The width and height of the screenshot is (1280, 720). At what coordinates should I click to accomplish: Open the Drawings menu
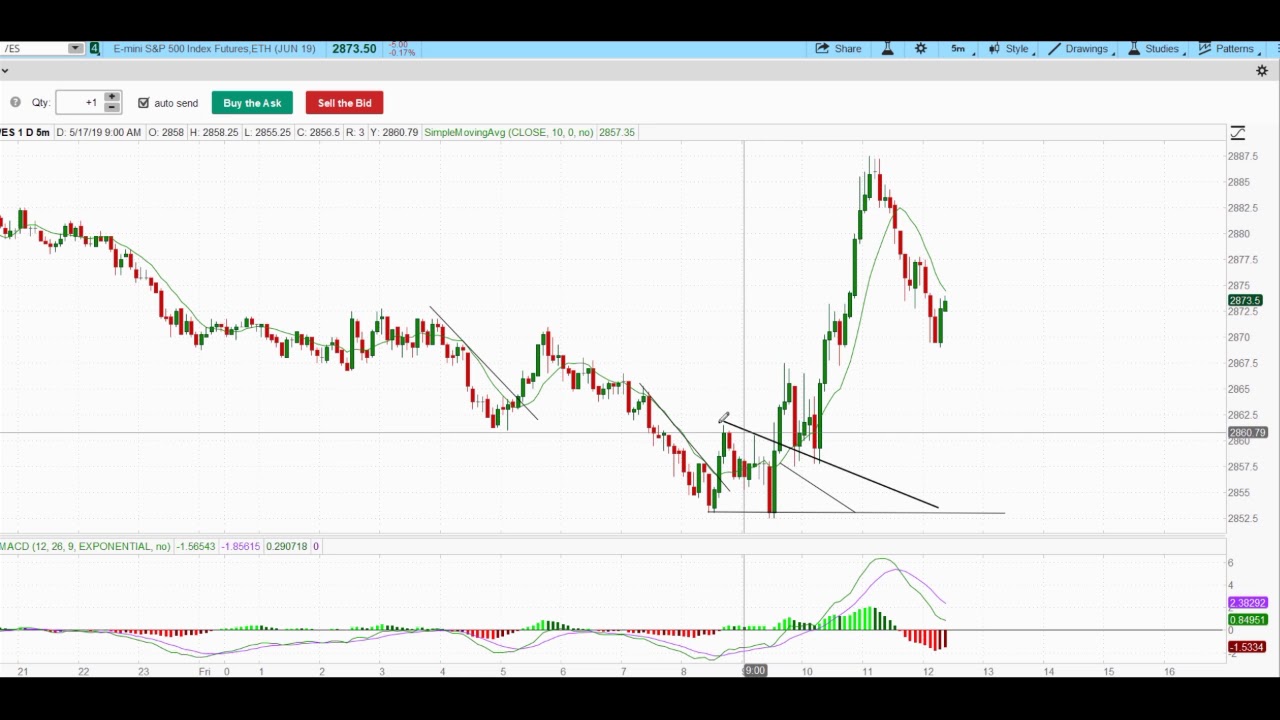pos(1079,49)
